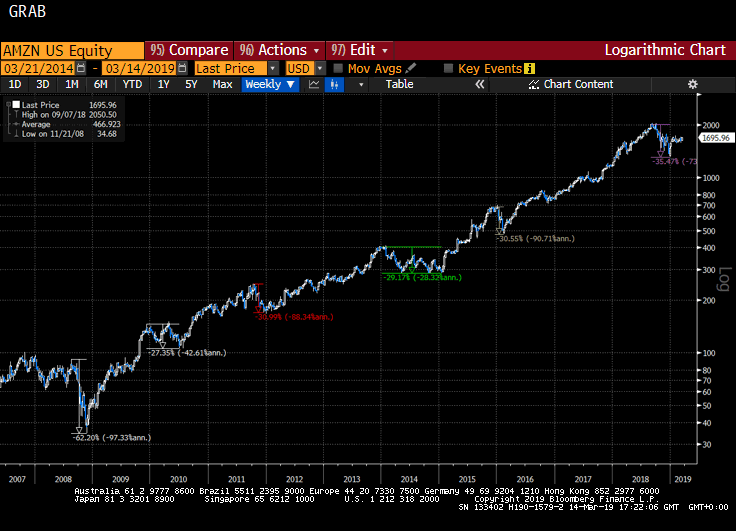736x531 pixels.
Task: Open the USD currency dropdown
Action: click(x=320, y=69)
